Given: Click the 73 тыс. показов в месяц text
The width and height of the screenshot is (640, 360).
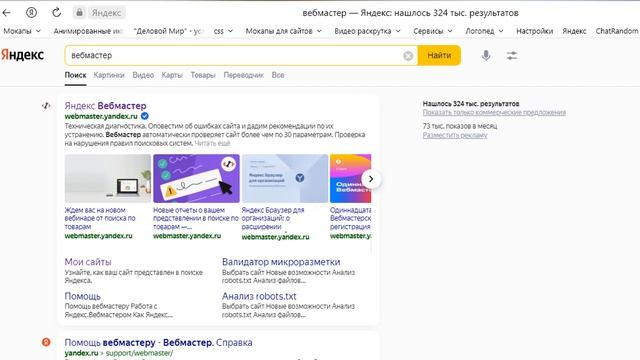Looking at the screenshot, I should coord(460,126).
